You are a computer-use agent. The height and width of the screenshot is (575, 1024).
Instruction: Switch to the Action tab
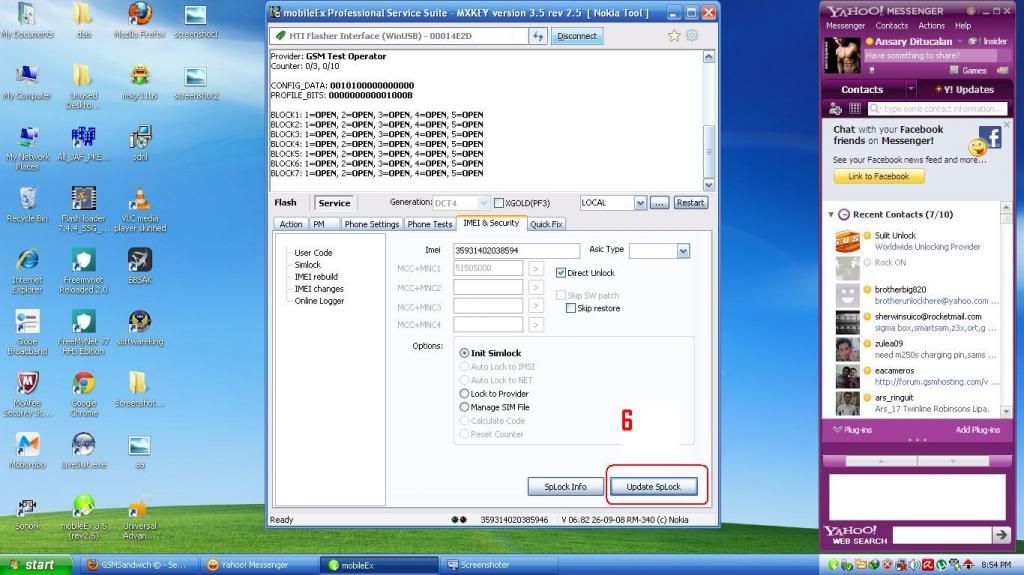[x=291, y=224]
